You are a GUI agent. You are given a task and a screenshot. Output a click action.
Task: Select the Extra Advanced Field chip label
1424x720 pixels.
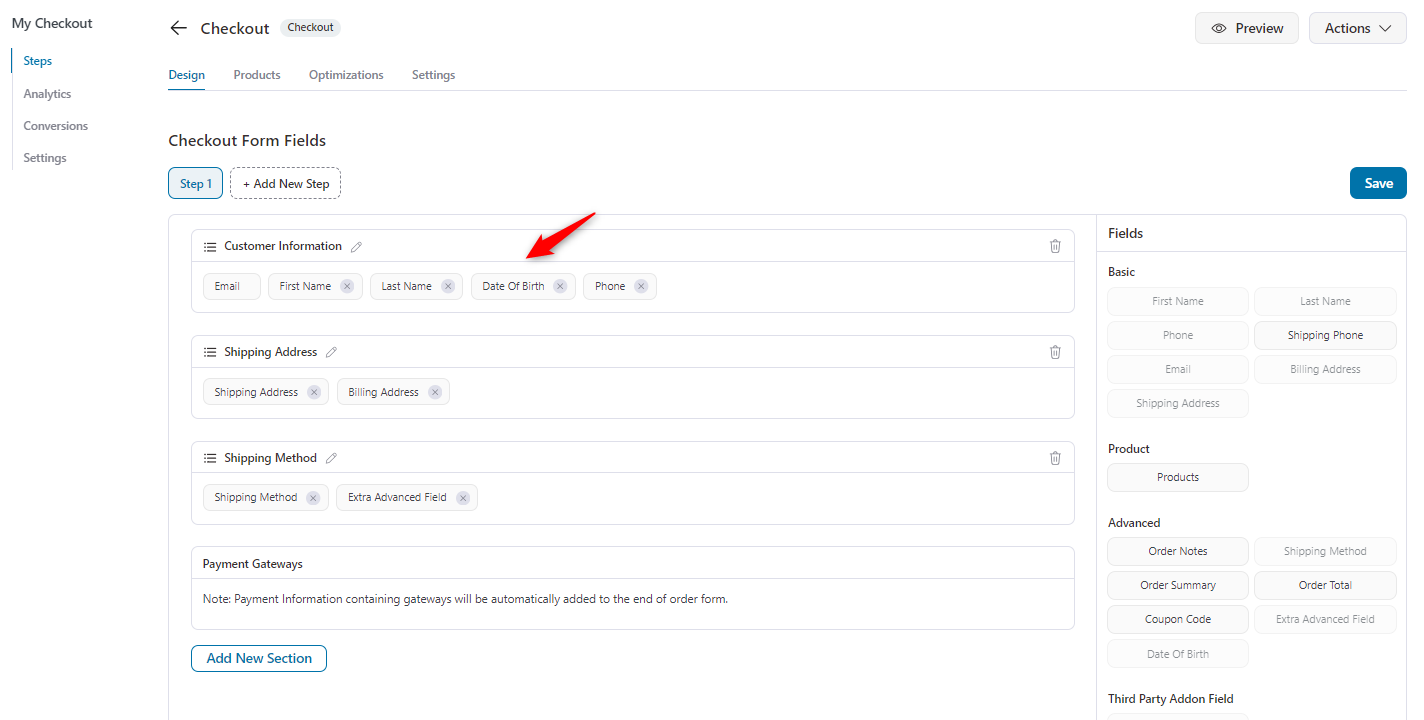[397, 497]
